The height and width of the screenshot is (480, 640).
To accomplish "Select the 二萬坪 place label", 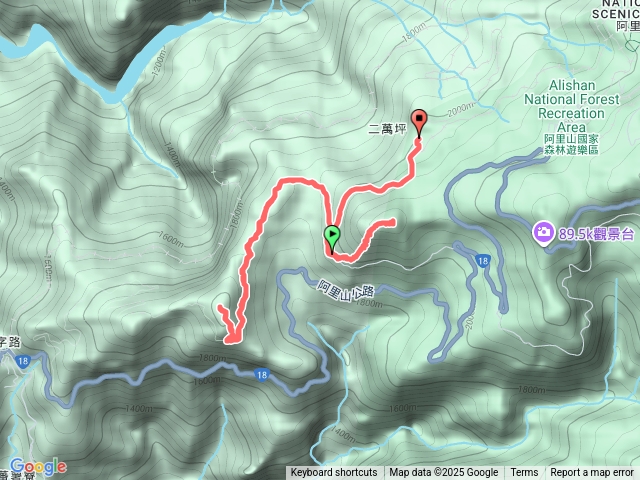I will point(387,129).
